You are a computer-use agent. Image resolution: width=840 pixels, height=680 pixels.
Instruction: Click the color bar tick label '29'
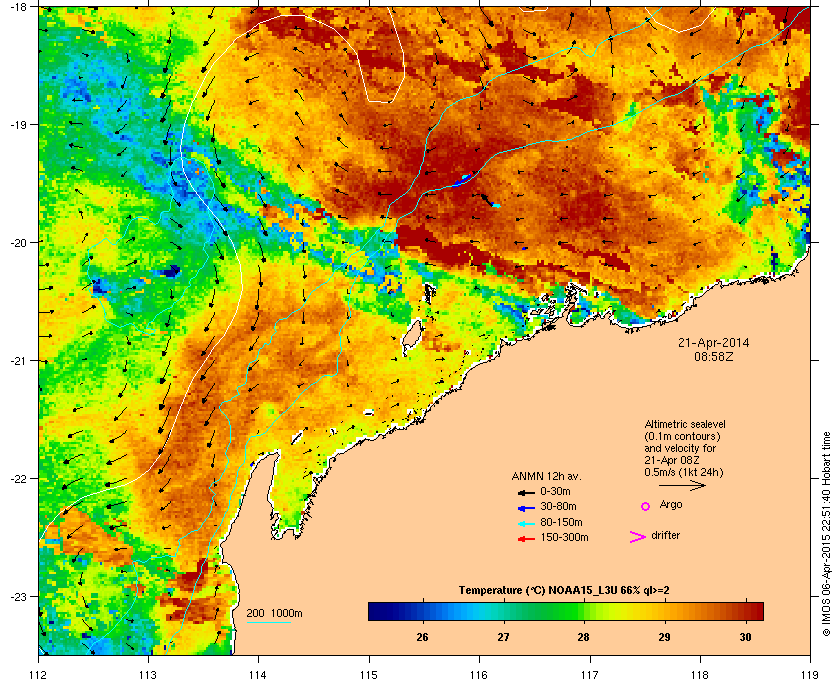(x=664, y=637)
